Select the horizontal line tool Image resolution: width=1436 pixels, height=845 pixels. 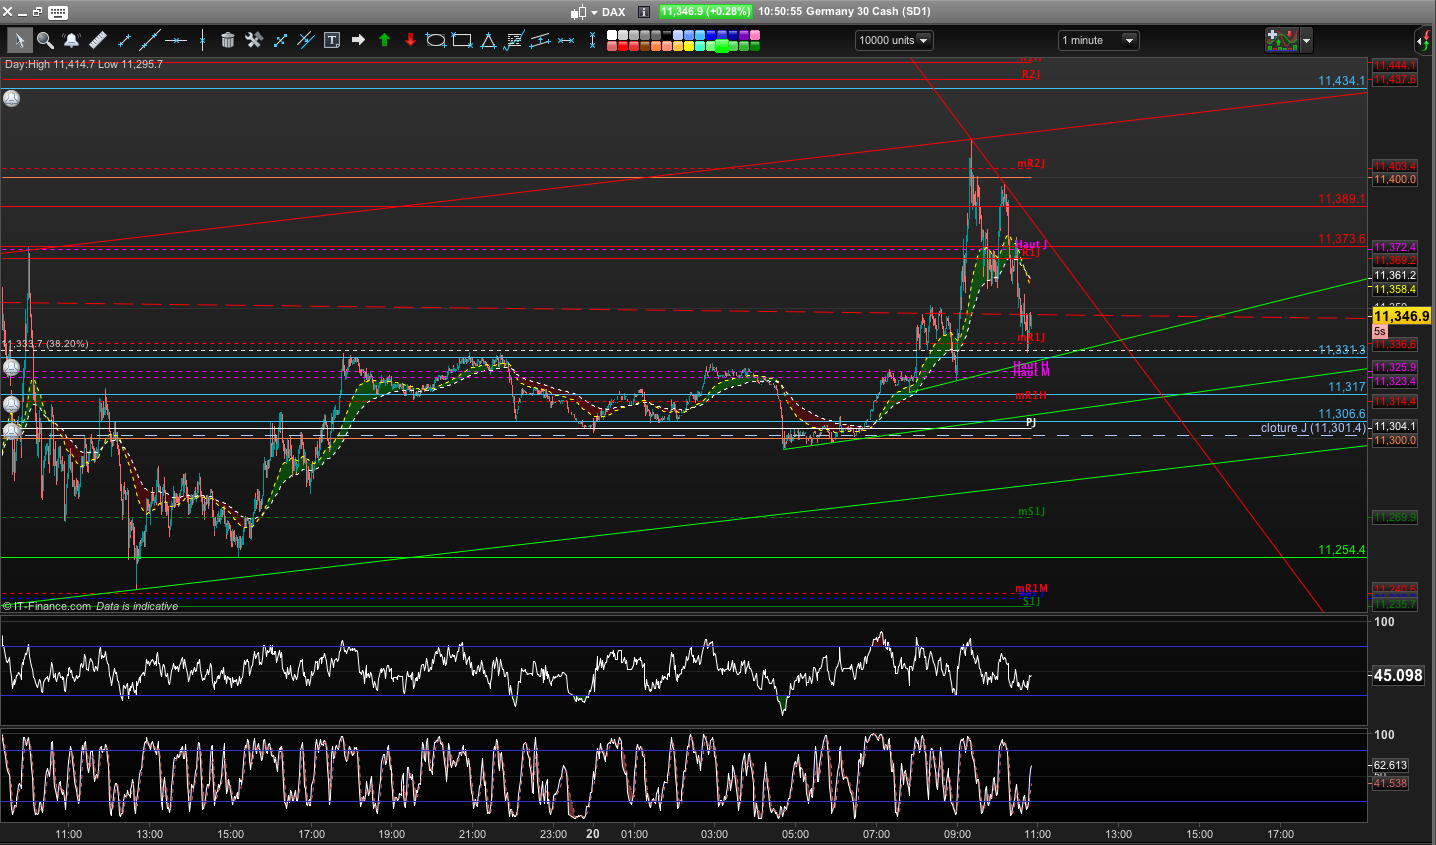coord(176,40)
